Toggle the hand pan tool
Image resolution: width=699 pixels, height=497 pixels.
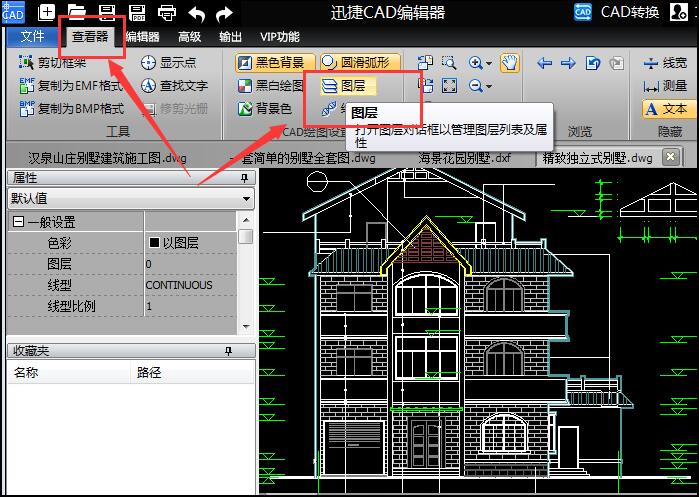(x=510, y=63)
